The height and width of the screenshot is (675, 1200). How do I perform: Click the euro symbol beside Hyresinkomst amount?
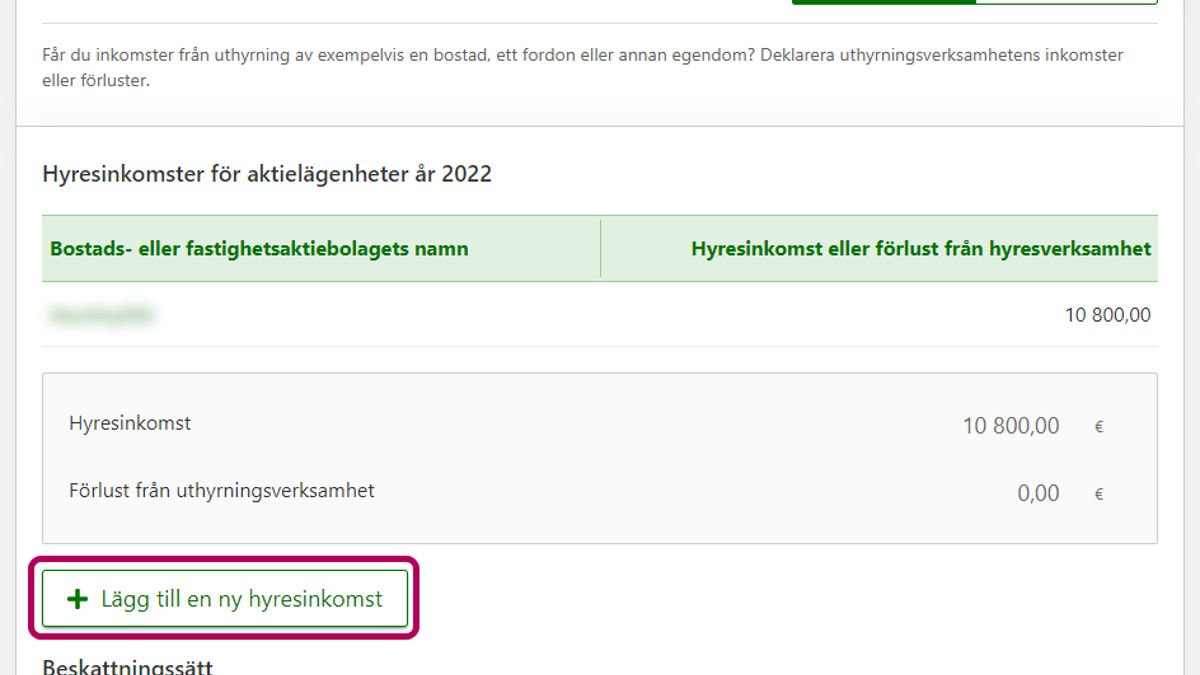coord(1099,427)
